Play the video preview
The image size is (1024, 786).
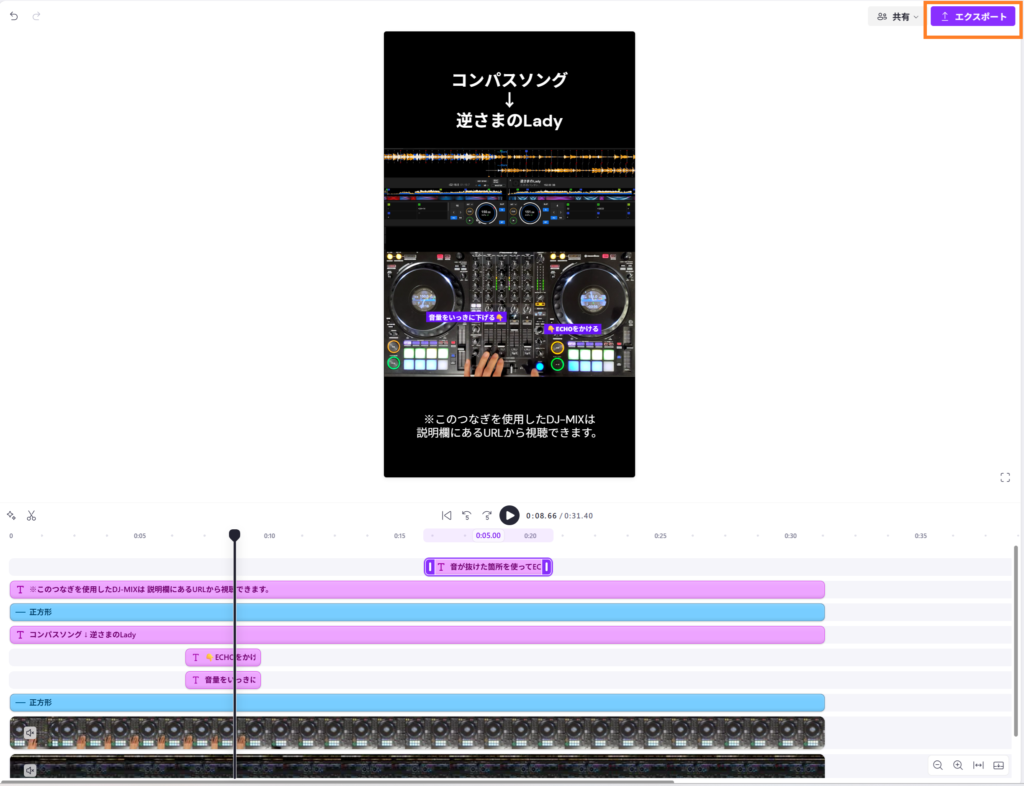click(509, 515)
